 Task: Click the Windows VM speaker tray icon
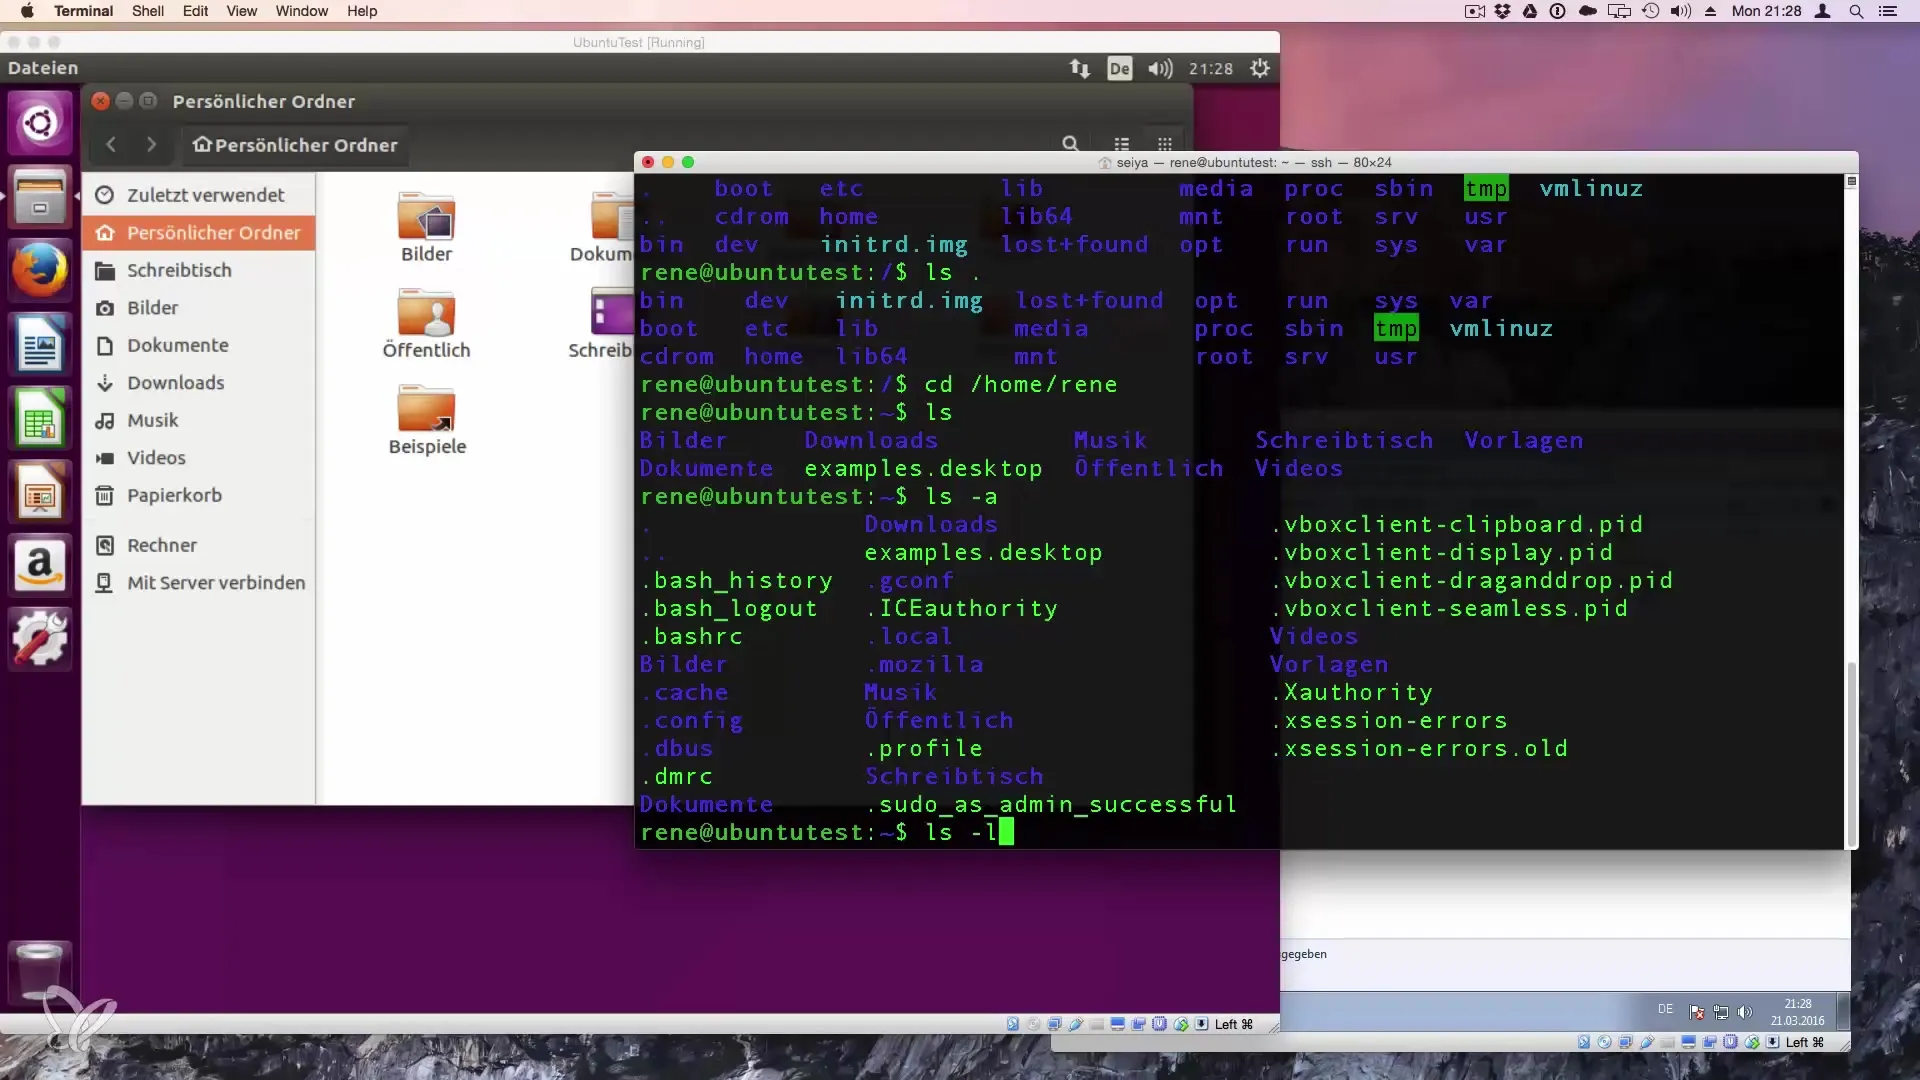[1745, 1011]
